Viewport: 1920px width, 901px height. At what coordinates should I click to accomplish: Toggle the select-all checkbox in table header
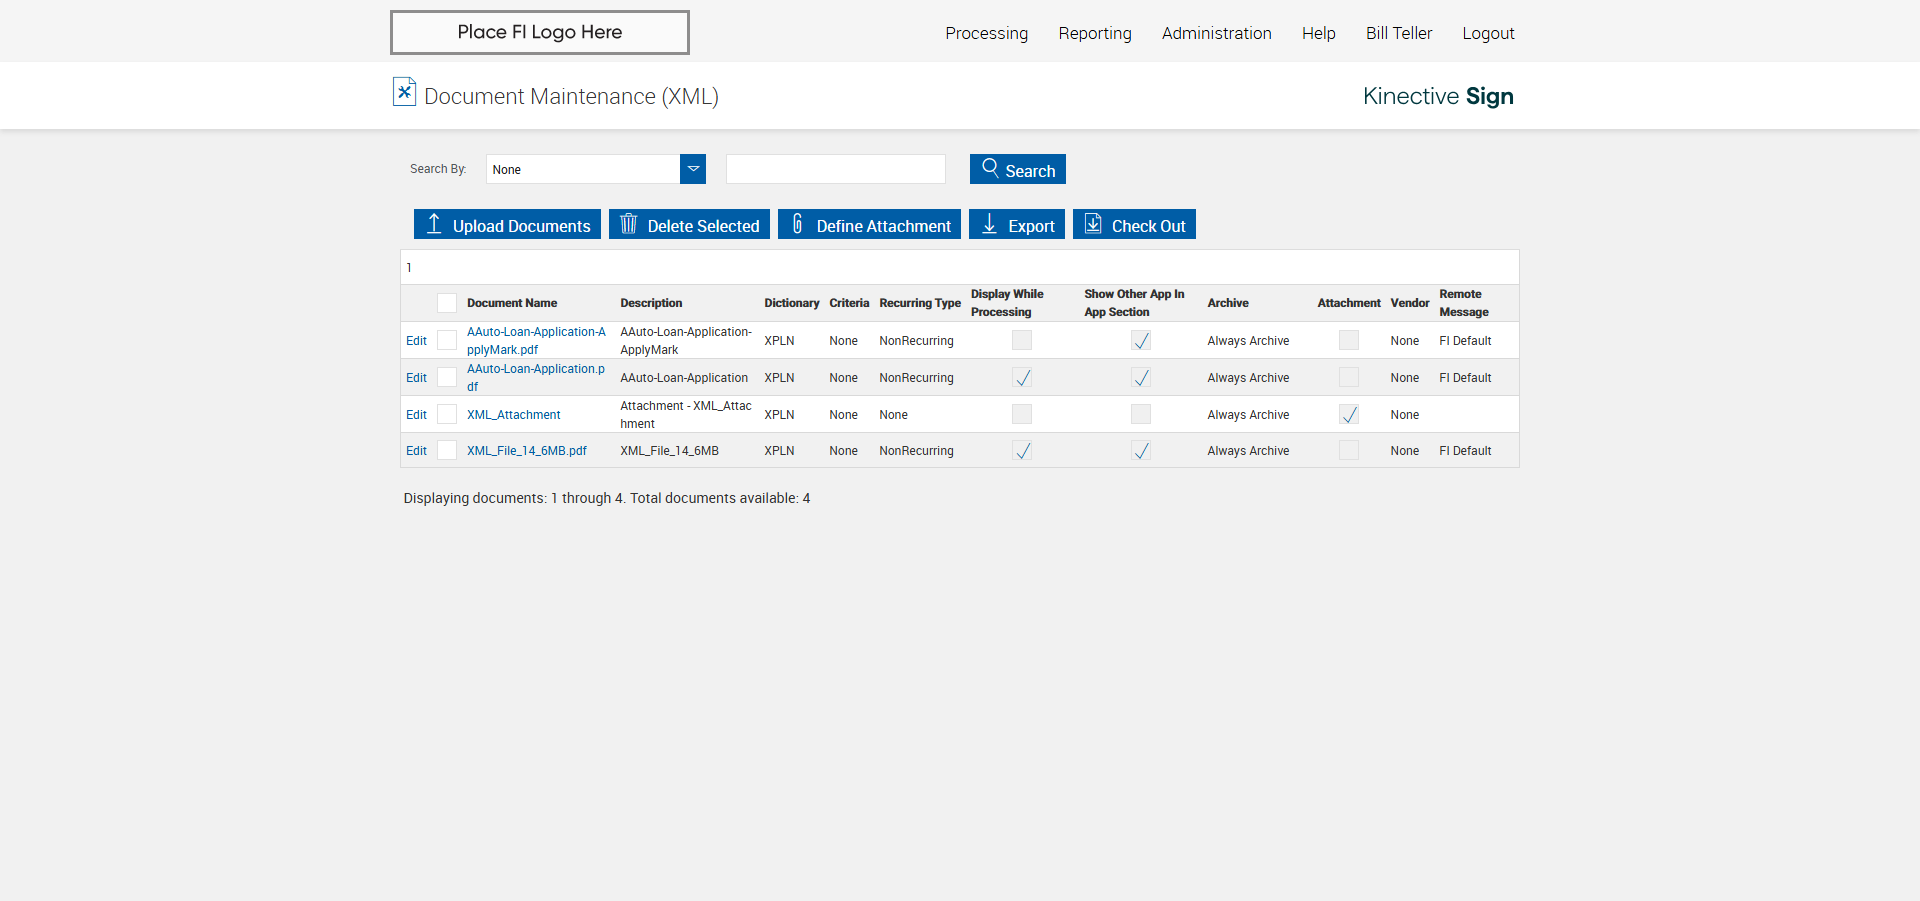tap(447, 303)
